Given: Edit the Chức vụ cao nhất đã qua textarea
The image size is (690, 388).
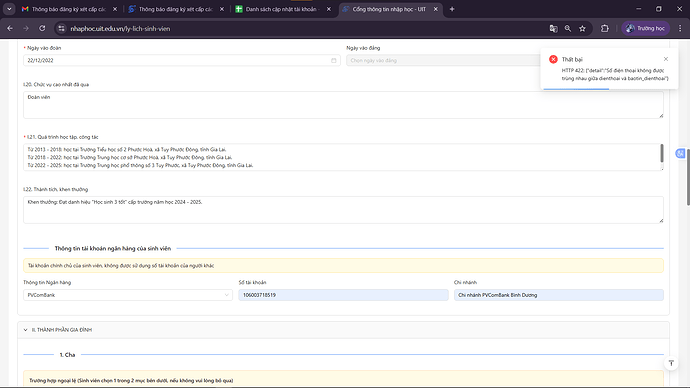Looking at the screenshot, I should pos(343,105).
